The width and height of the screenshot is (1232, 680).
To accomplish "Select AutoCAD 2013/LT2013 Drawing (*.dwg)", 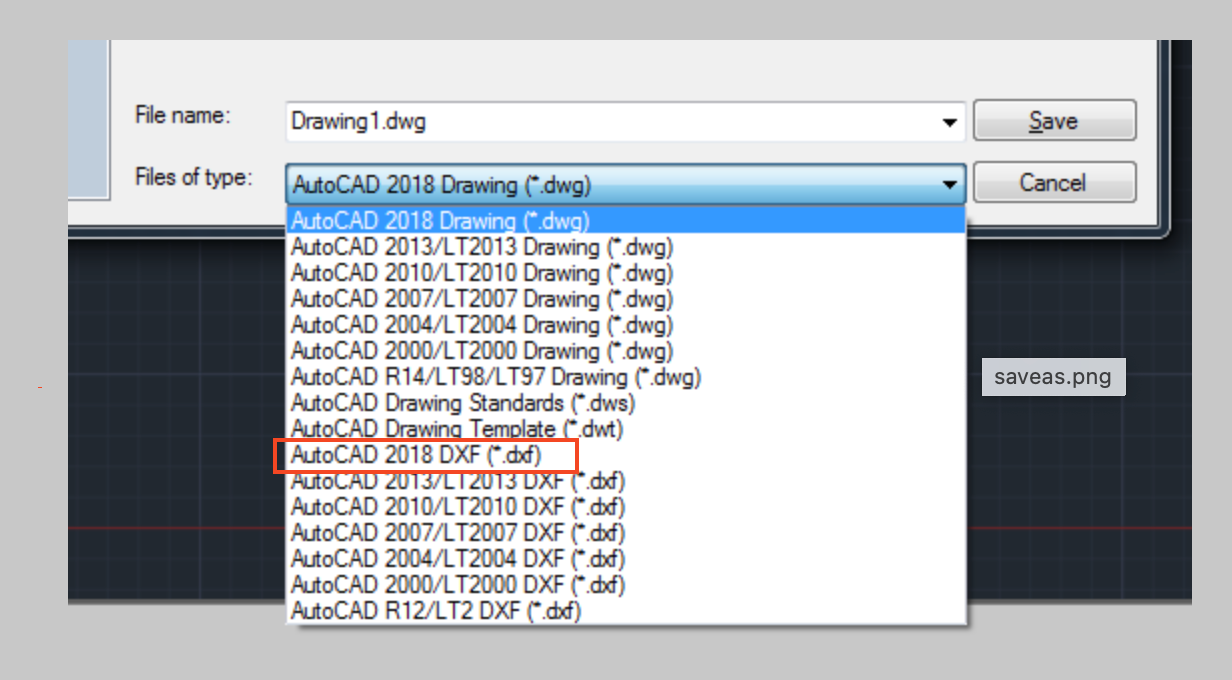I will click(626, 246).
